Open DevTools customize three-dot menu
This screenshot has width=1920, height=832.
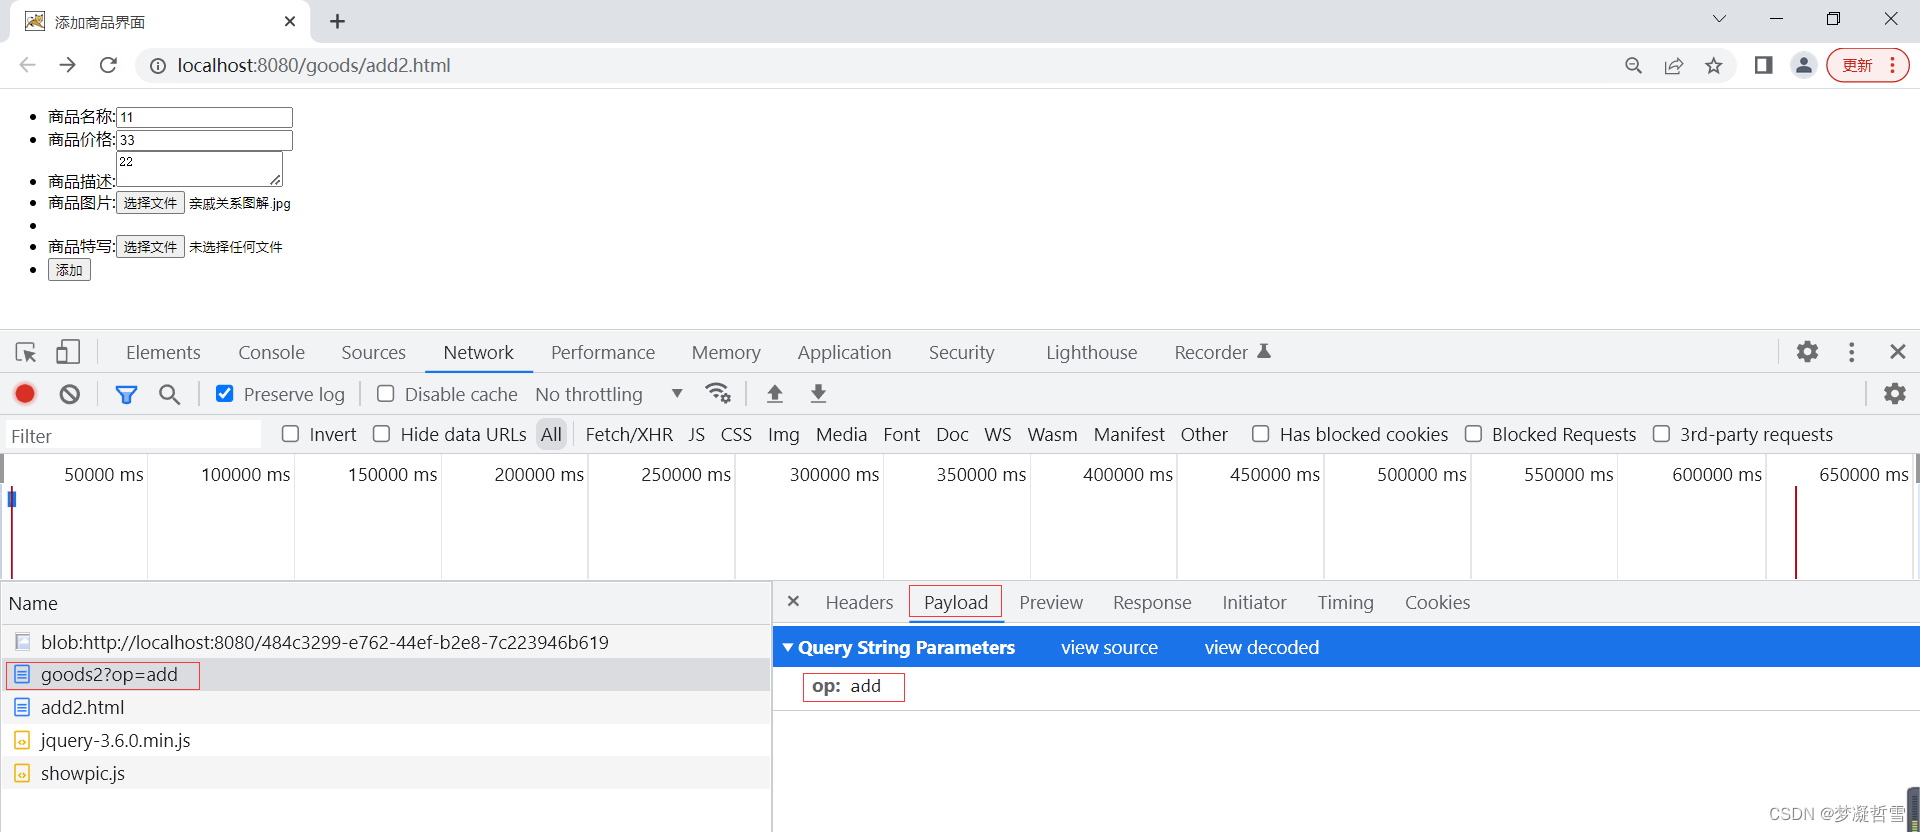tap(1851, 352)
